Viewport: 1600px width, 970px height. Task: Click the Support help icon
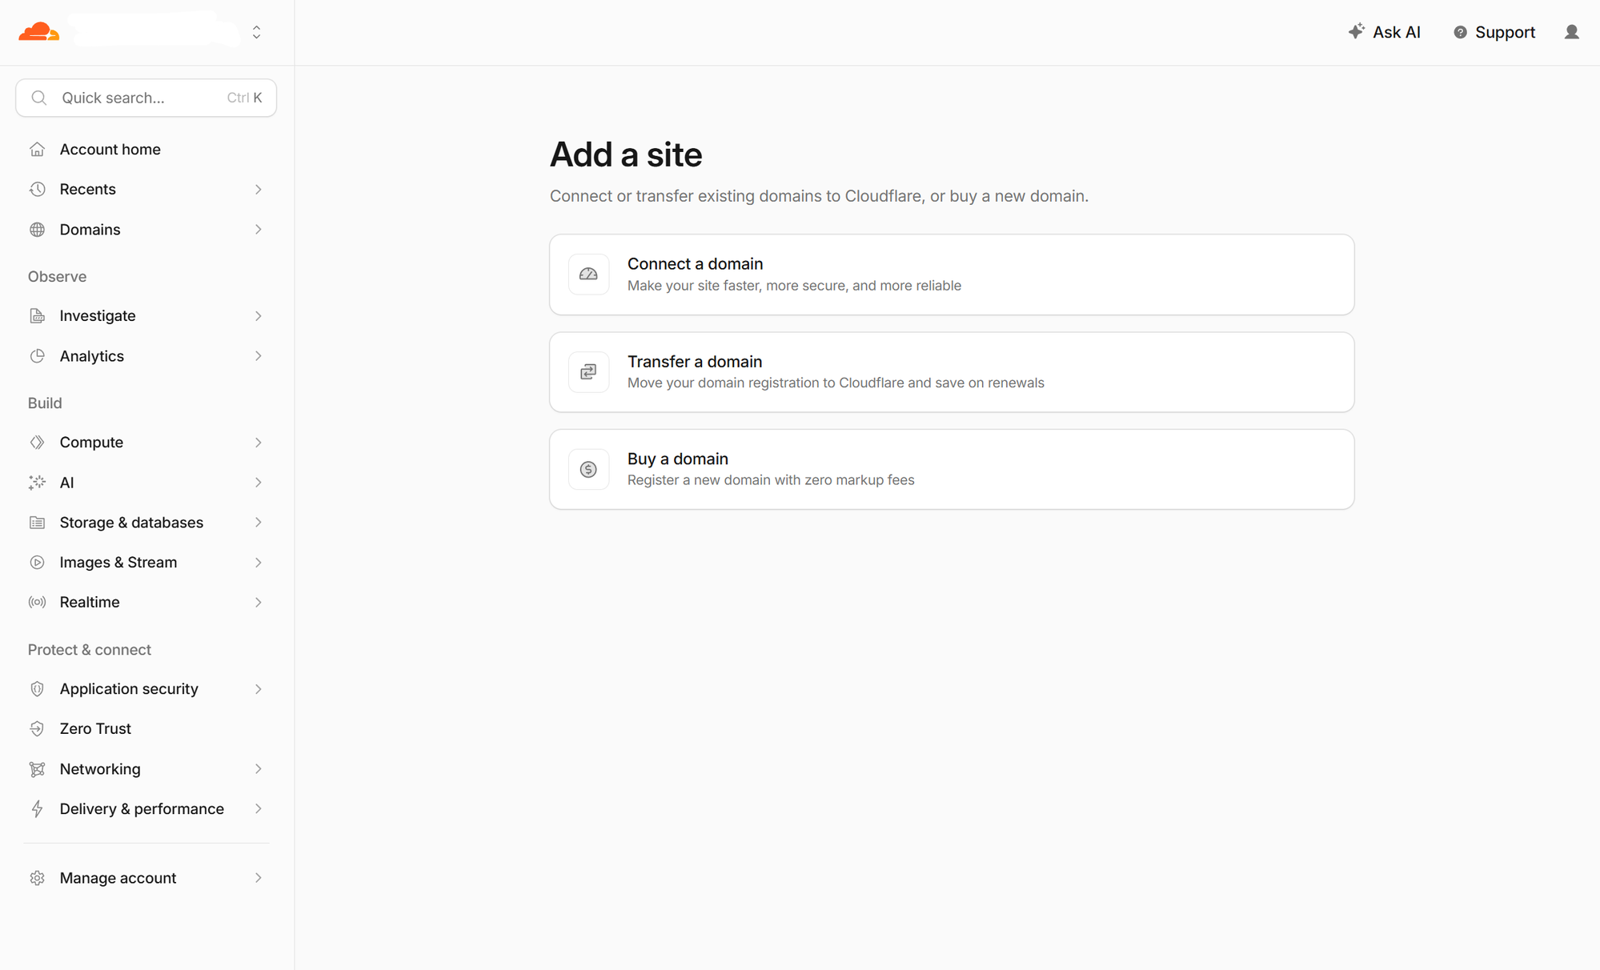(1460, 32)
